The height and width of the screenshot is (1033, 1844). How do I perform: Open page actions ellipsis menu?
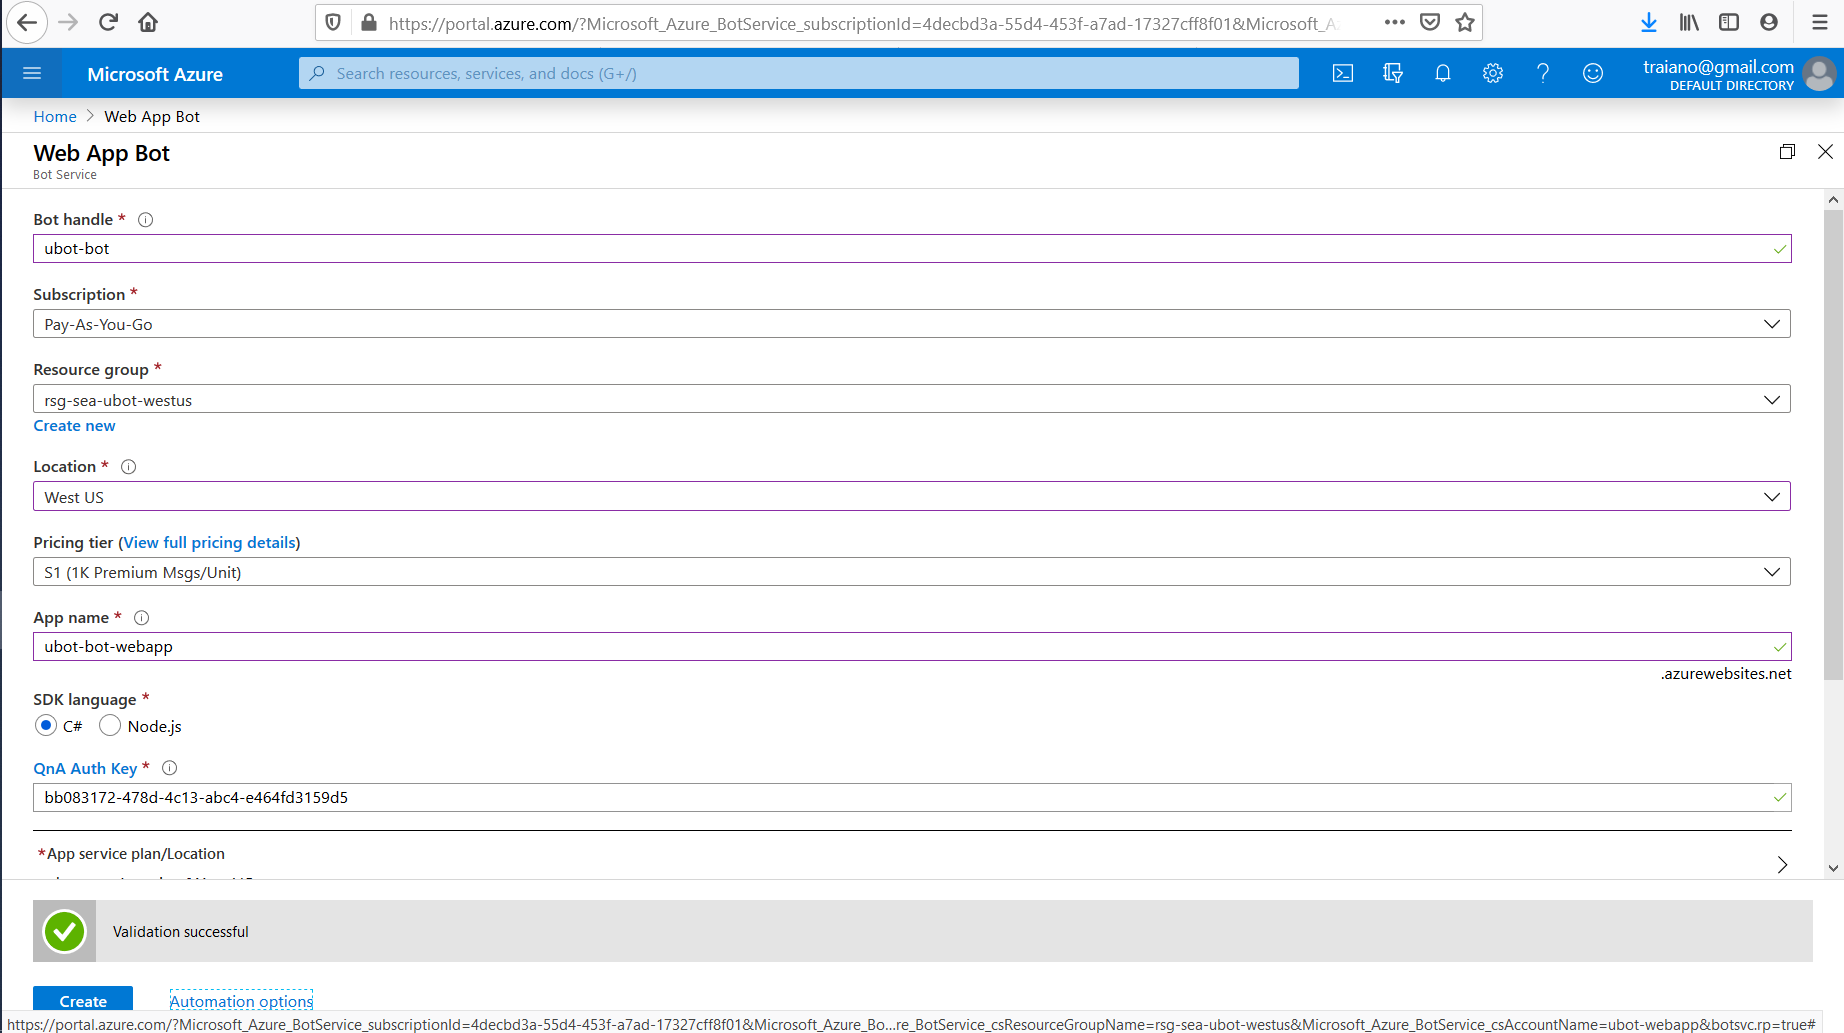[x=1395, y=22]
